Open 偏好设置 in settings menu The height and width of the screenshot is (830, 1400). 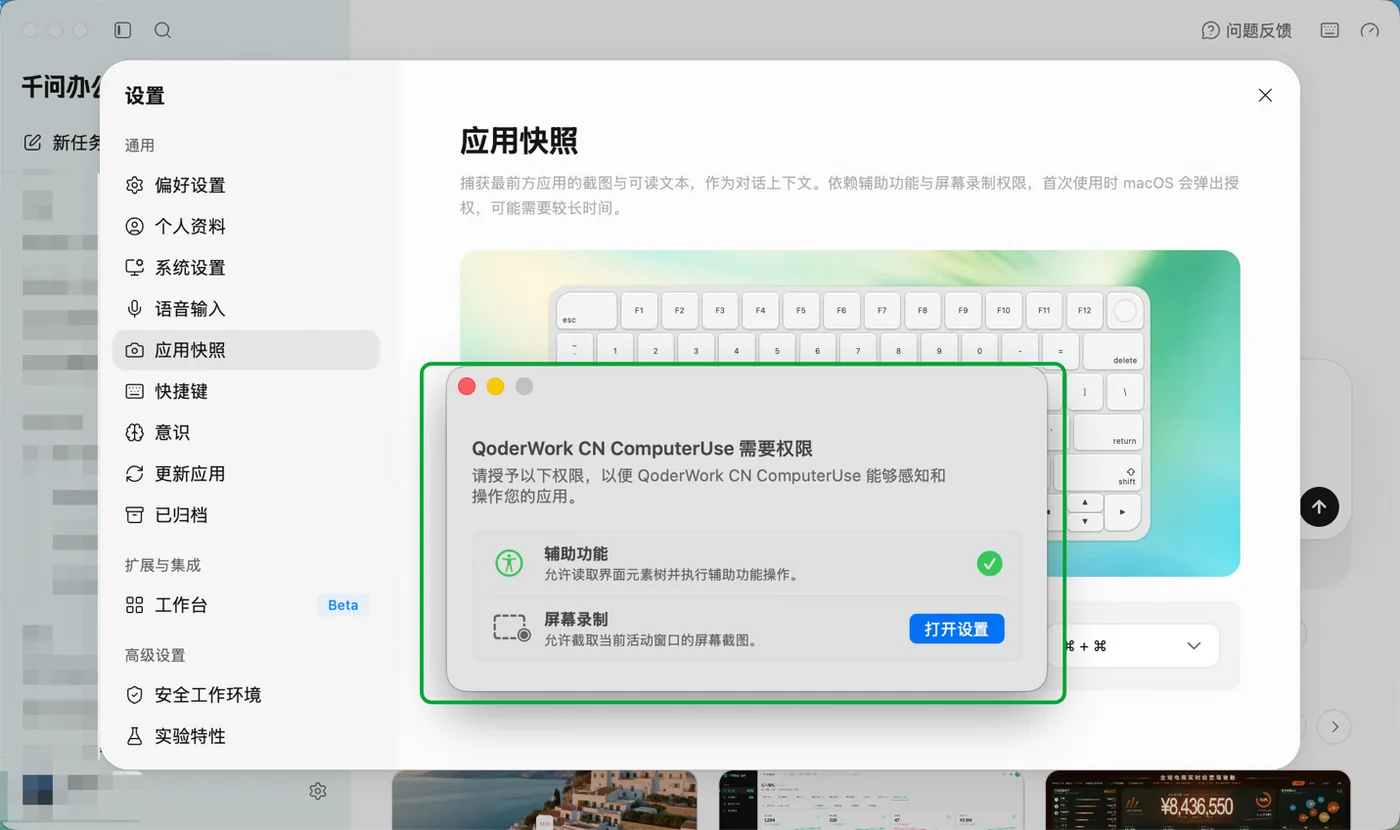pos(246,185)
